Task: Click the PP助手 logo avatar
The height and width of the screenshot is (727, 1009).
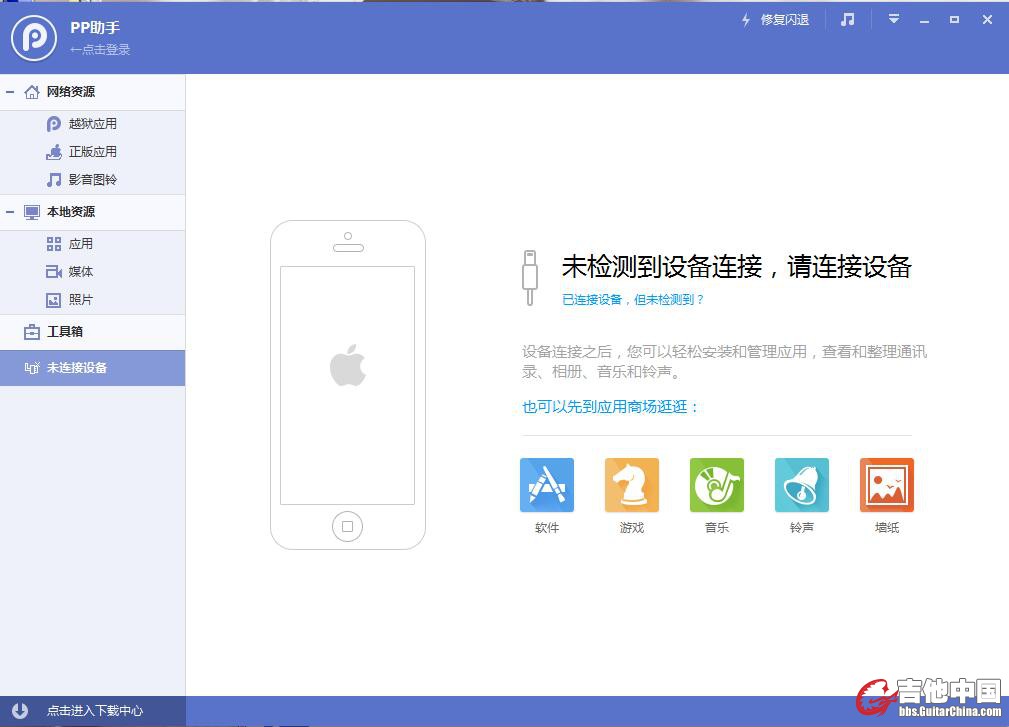Action: pos(34,38)
